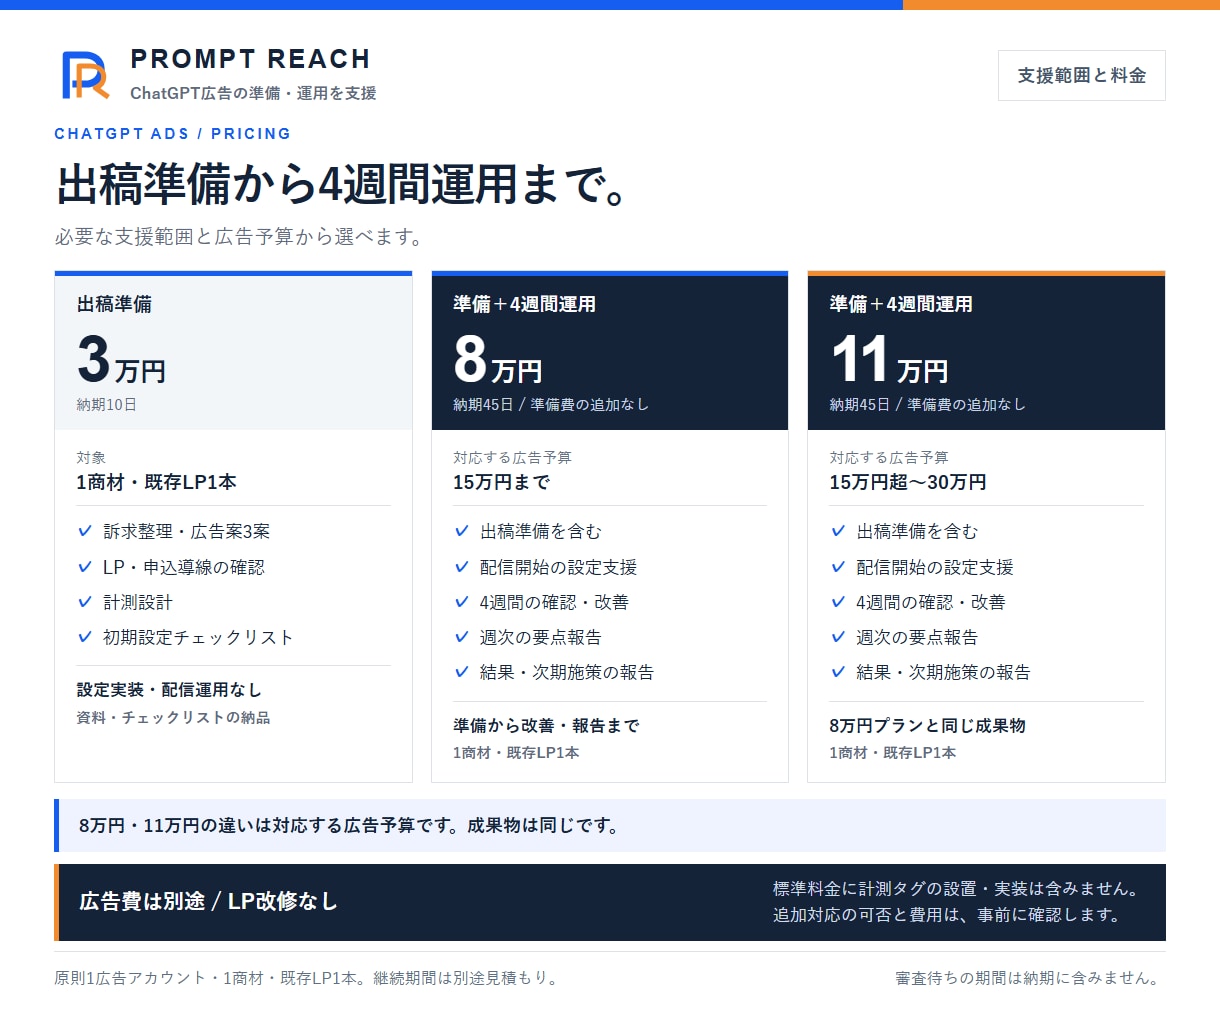Select the 11万円 plan header card

pyautogui.click(x=986, y=351)
